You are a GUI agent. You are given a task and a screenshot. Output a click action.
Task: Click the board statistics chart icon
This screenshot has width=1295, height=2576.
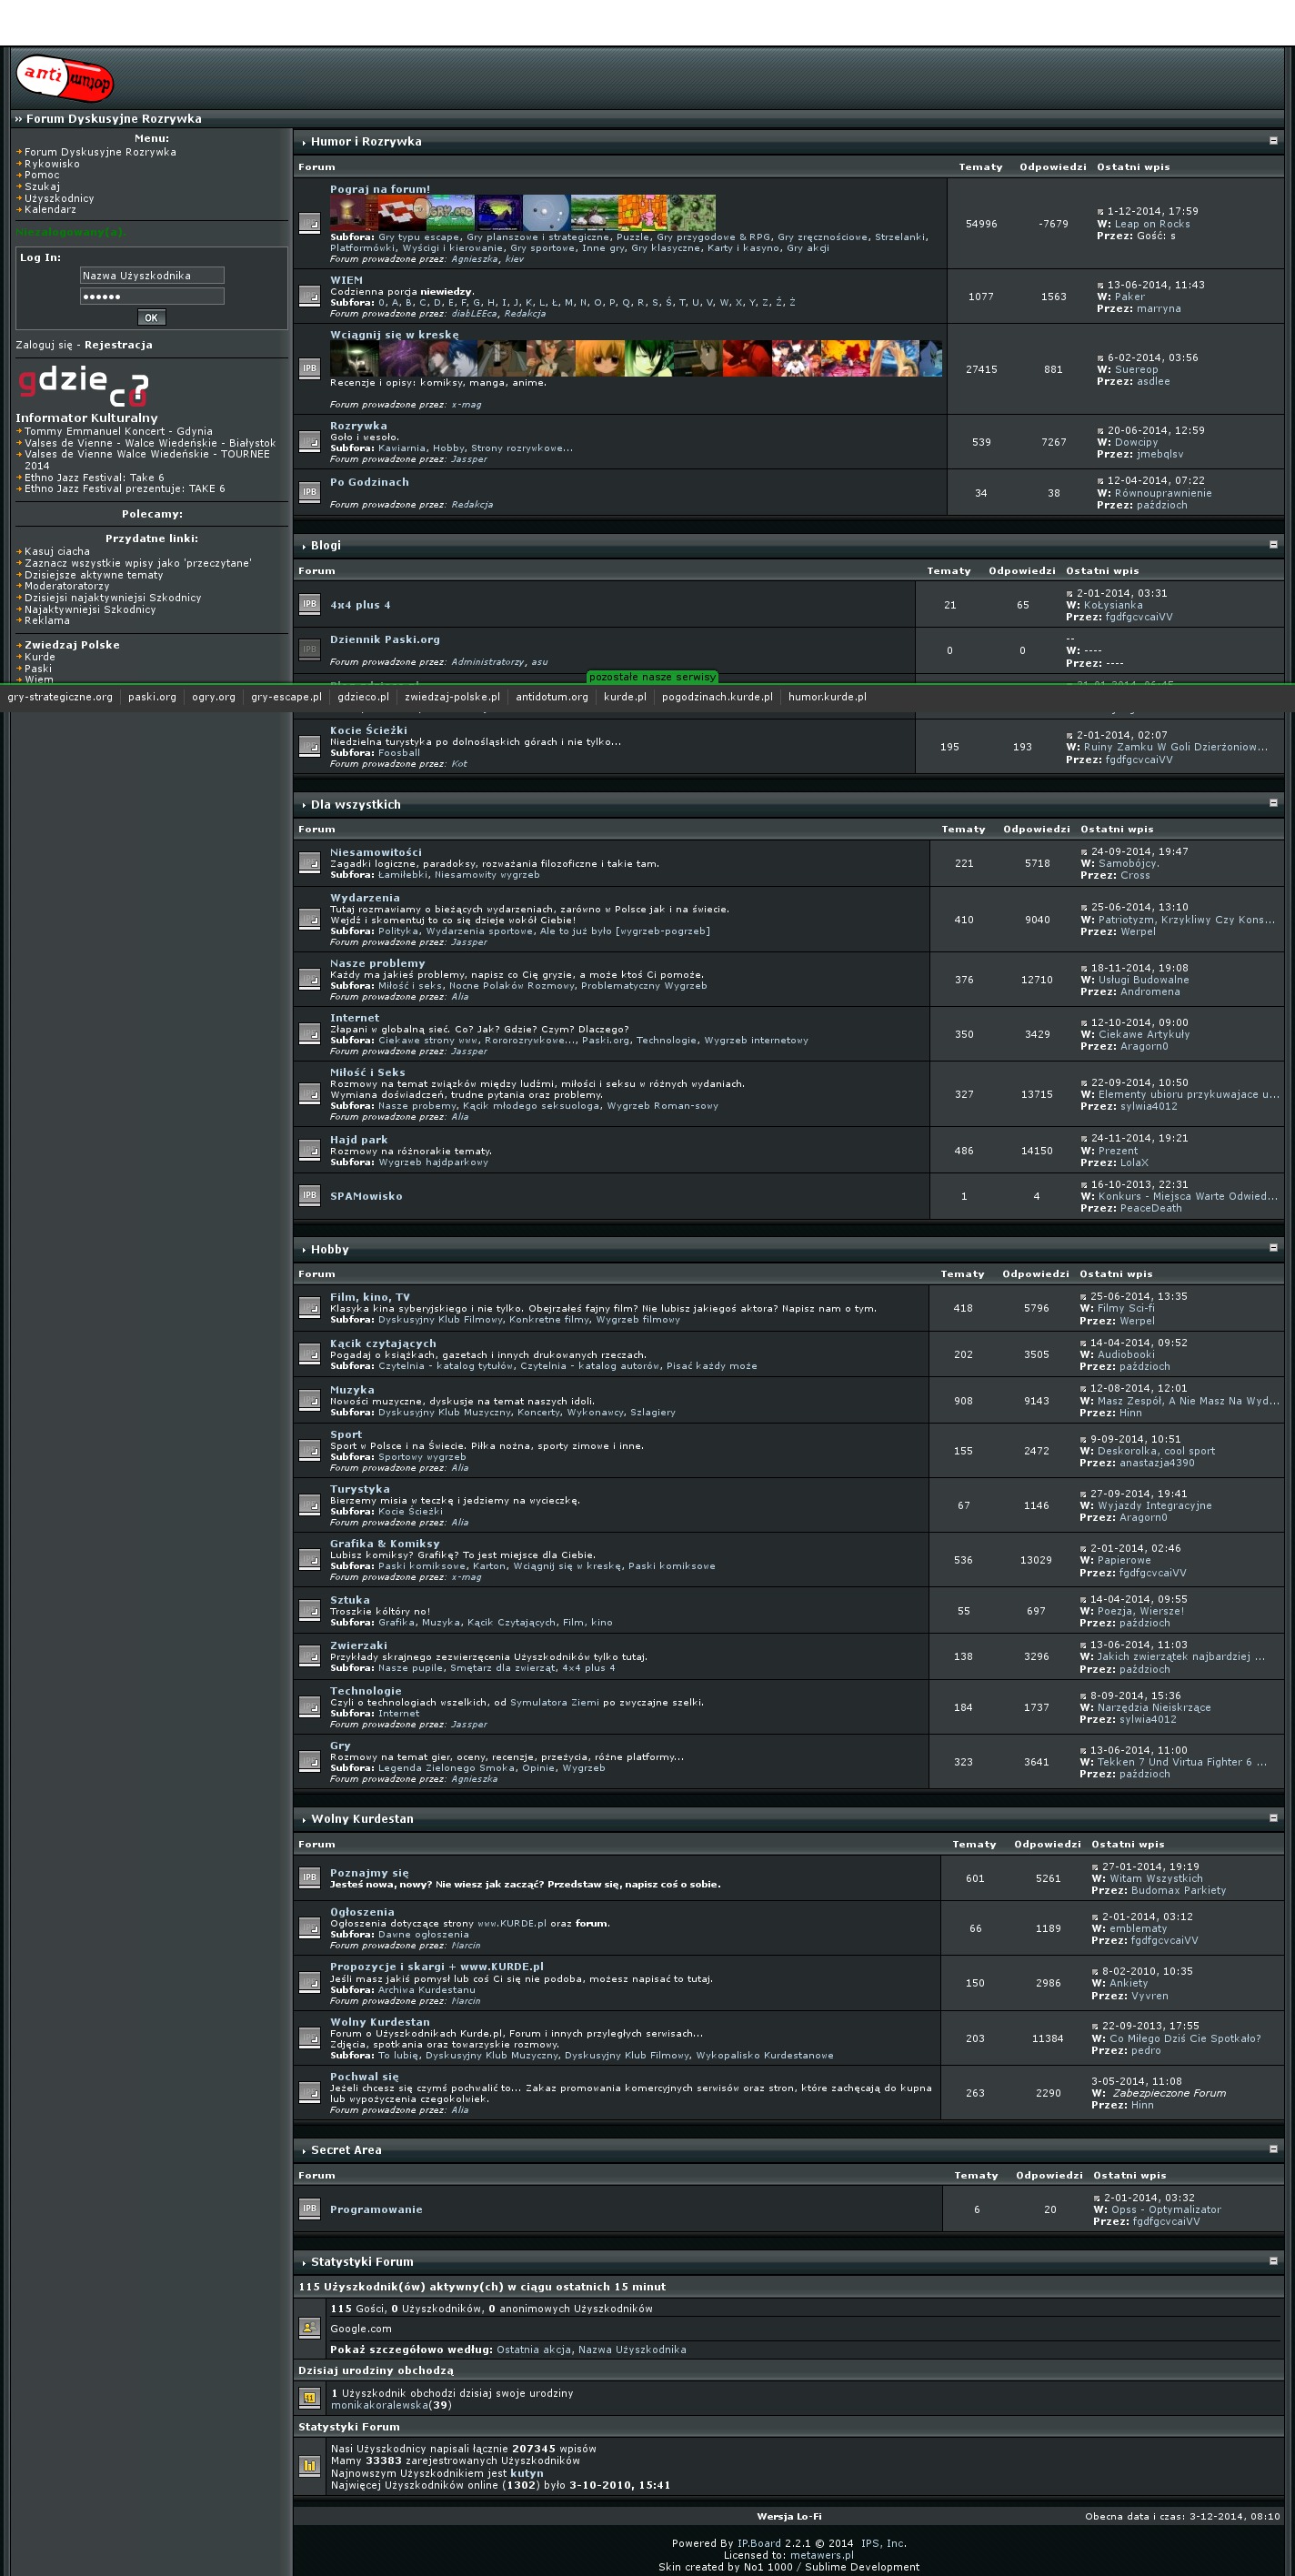point(310,2466)
